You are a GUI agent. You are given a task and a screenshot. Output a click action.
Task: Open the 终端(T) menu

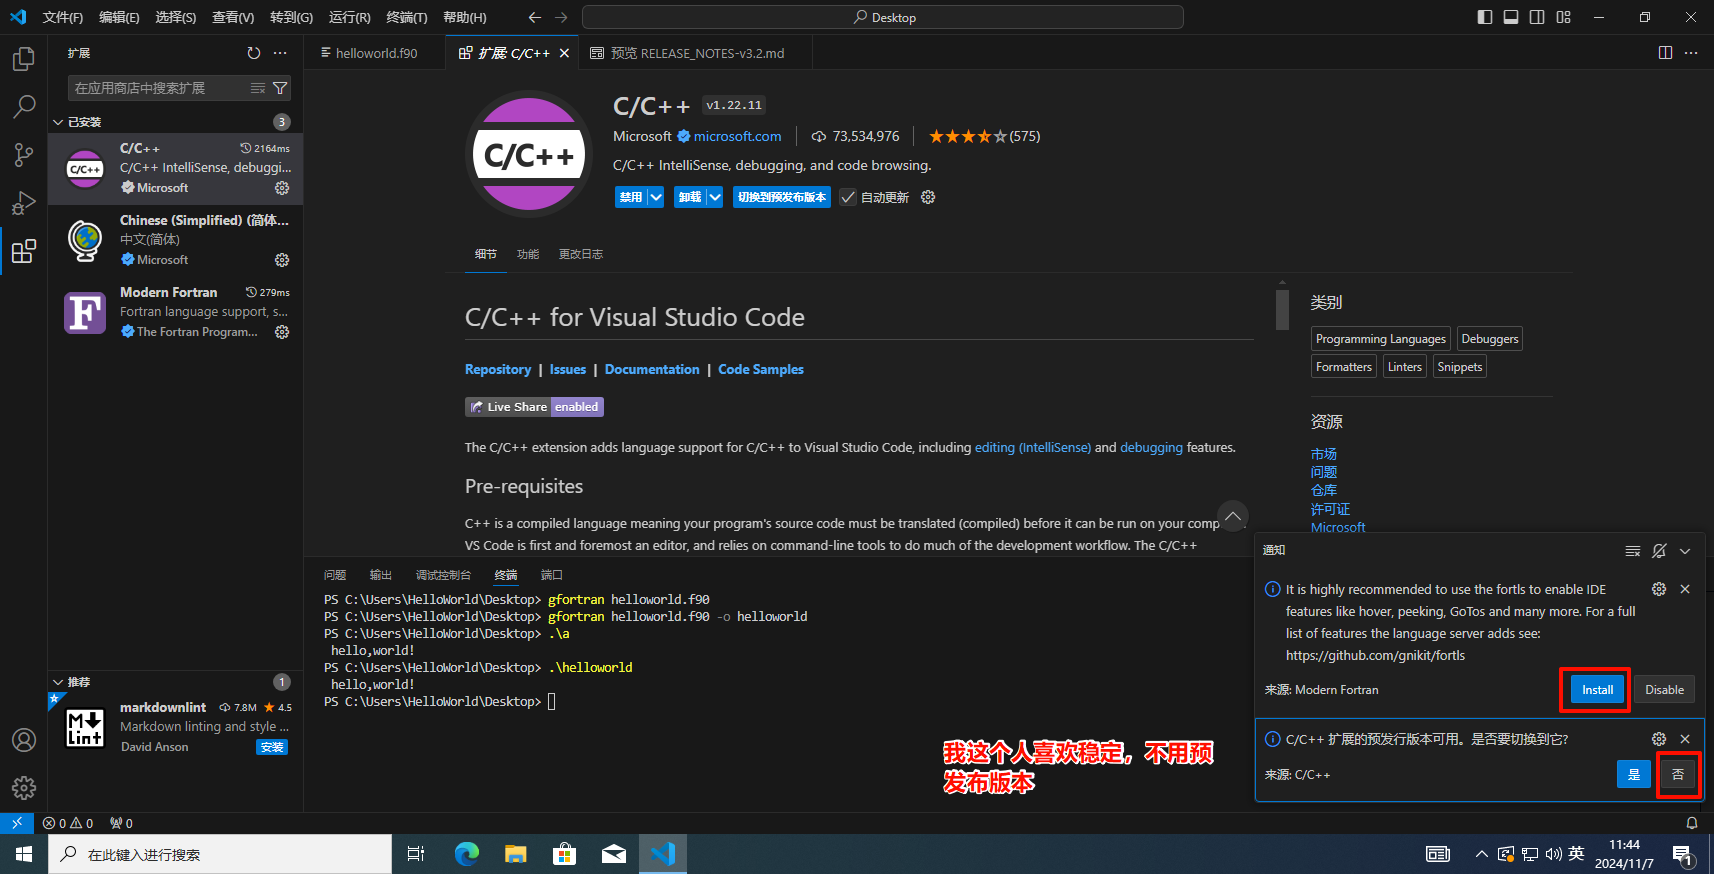pos(406,17)
